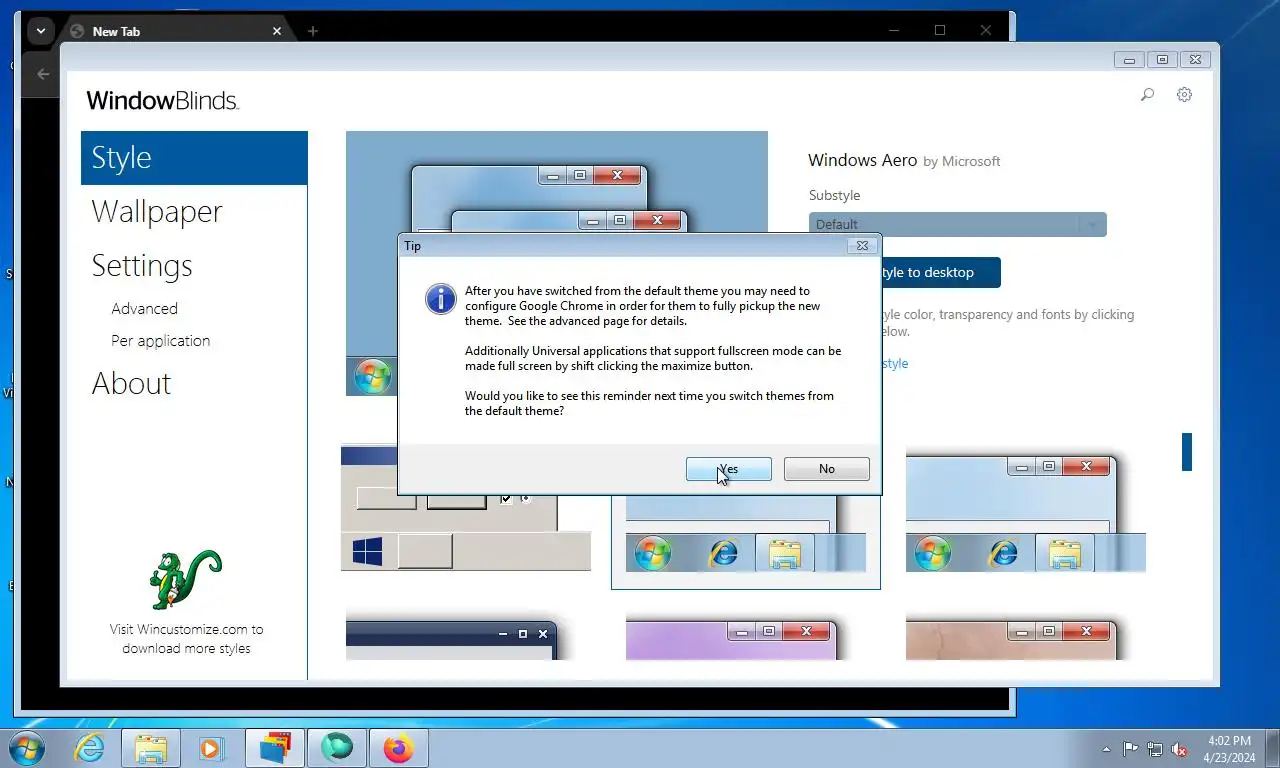Select the highlighted Aero style thumbnail

(x=746, y=543)
